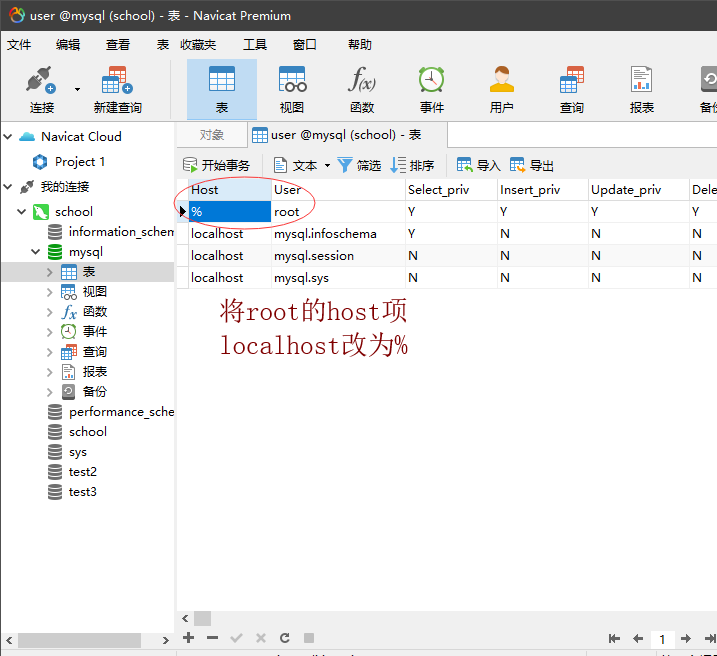Click the add record plus icon
Viewport: 717px width, 656px height.
tap(188, 638)
